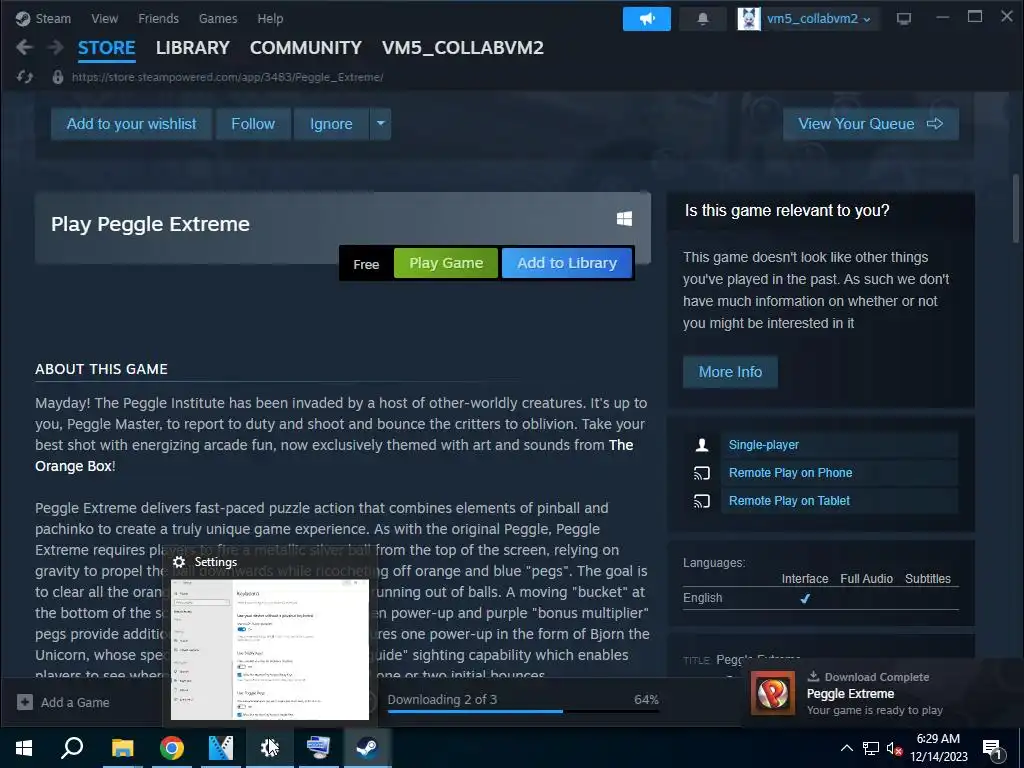The width and height of the screenshot is (1024, 768).
Task: Click the green Play Game button
Action: (446, 263)
